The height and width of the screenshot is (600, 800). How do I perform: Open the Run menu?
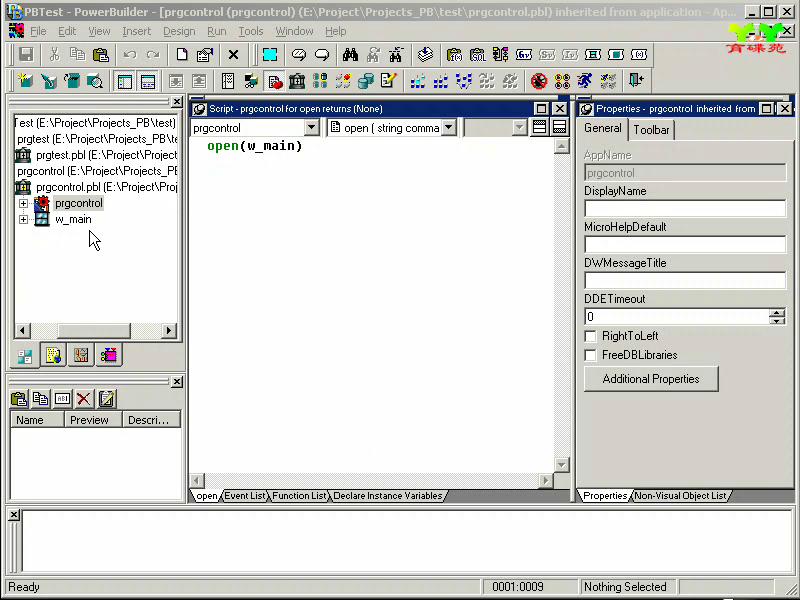click(217, 31)
